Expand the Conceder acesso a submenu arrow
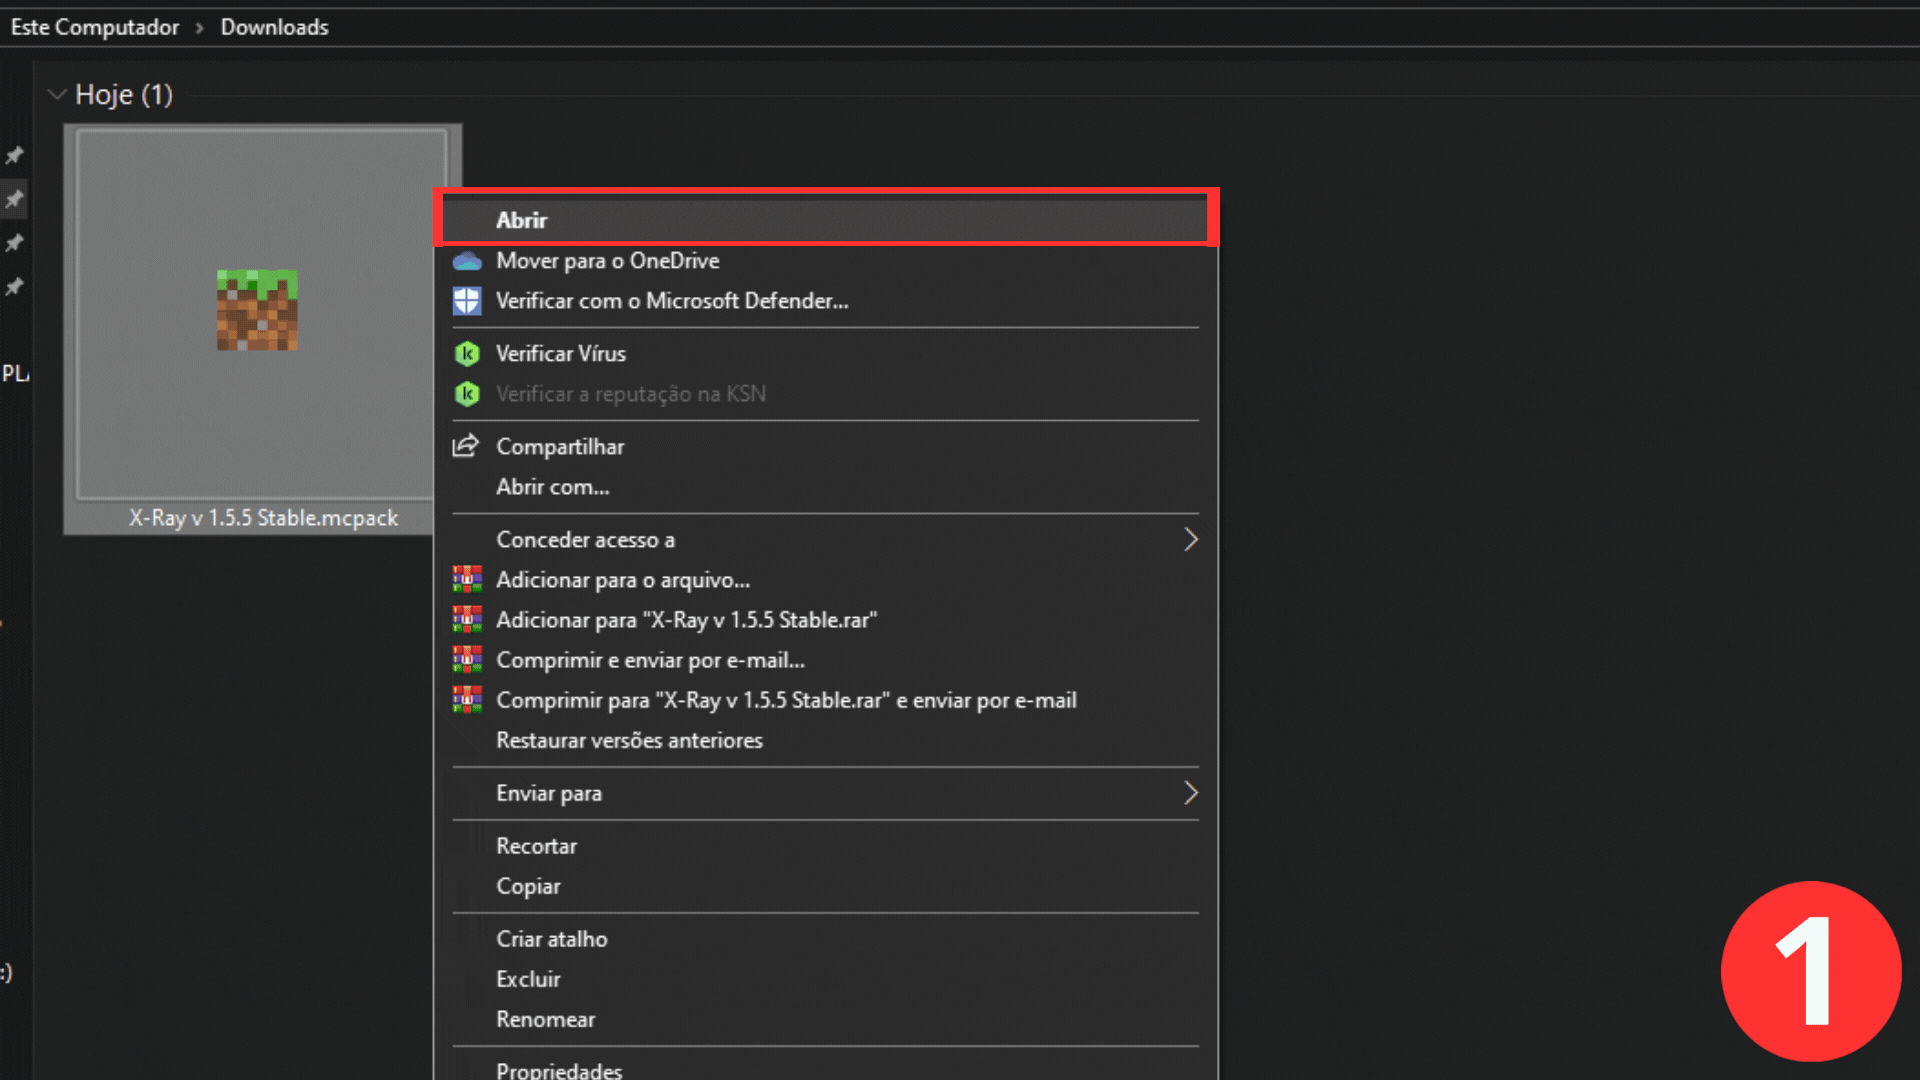 [1190, 540]
